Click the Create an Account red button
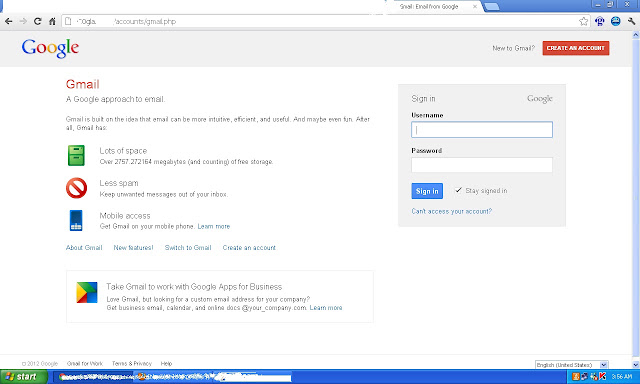This screenshot has width=640, height=384. [576, 48]
